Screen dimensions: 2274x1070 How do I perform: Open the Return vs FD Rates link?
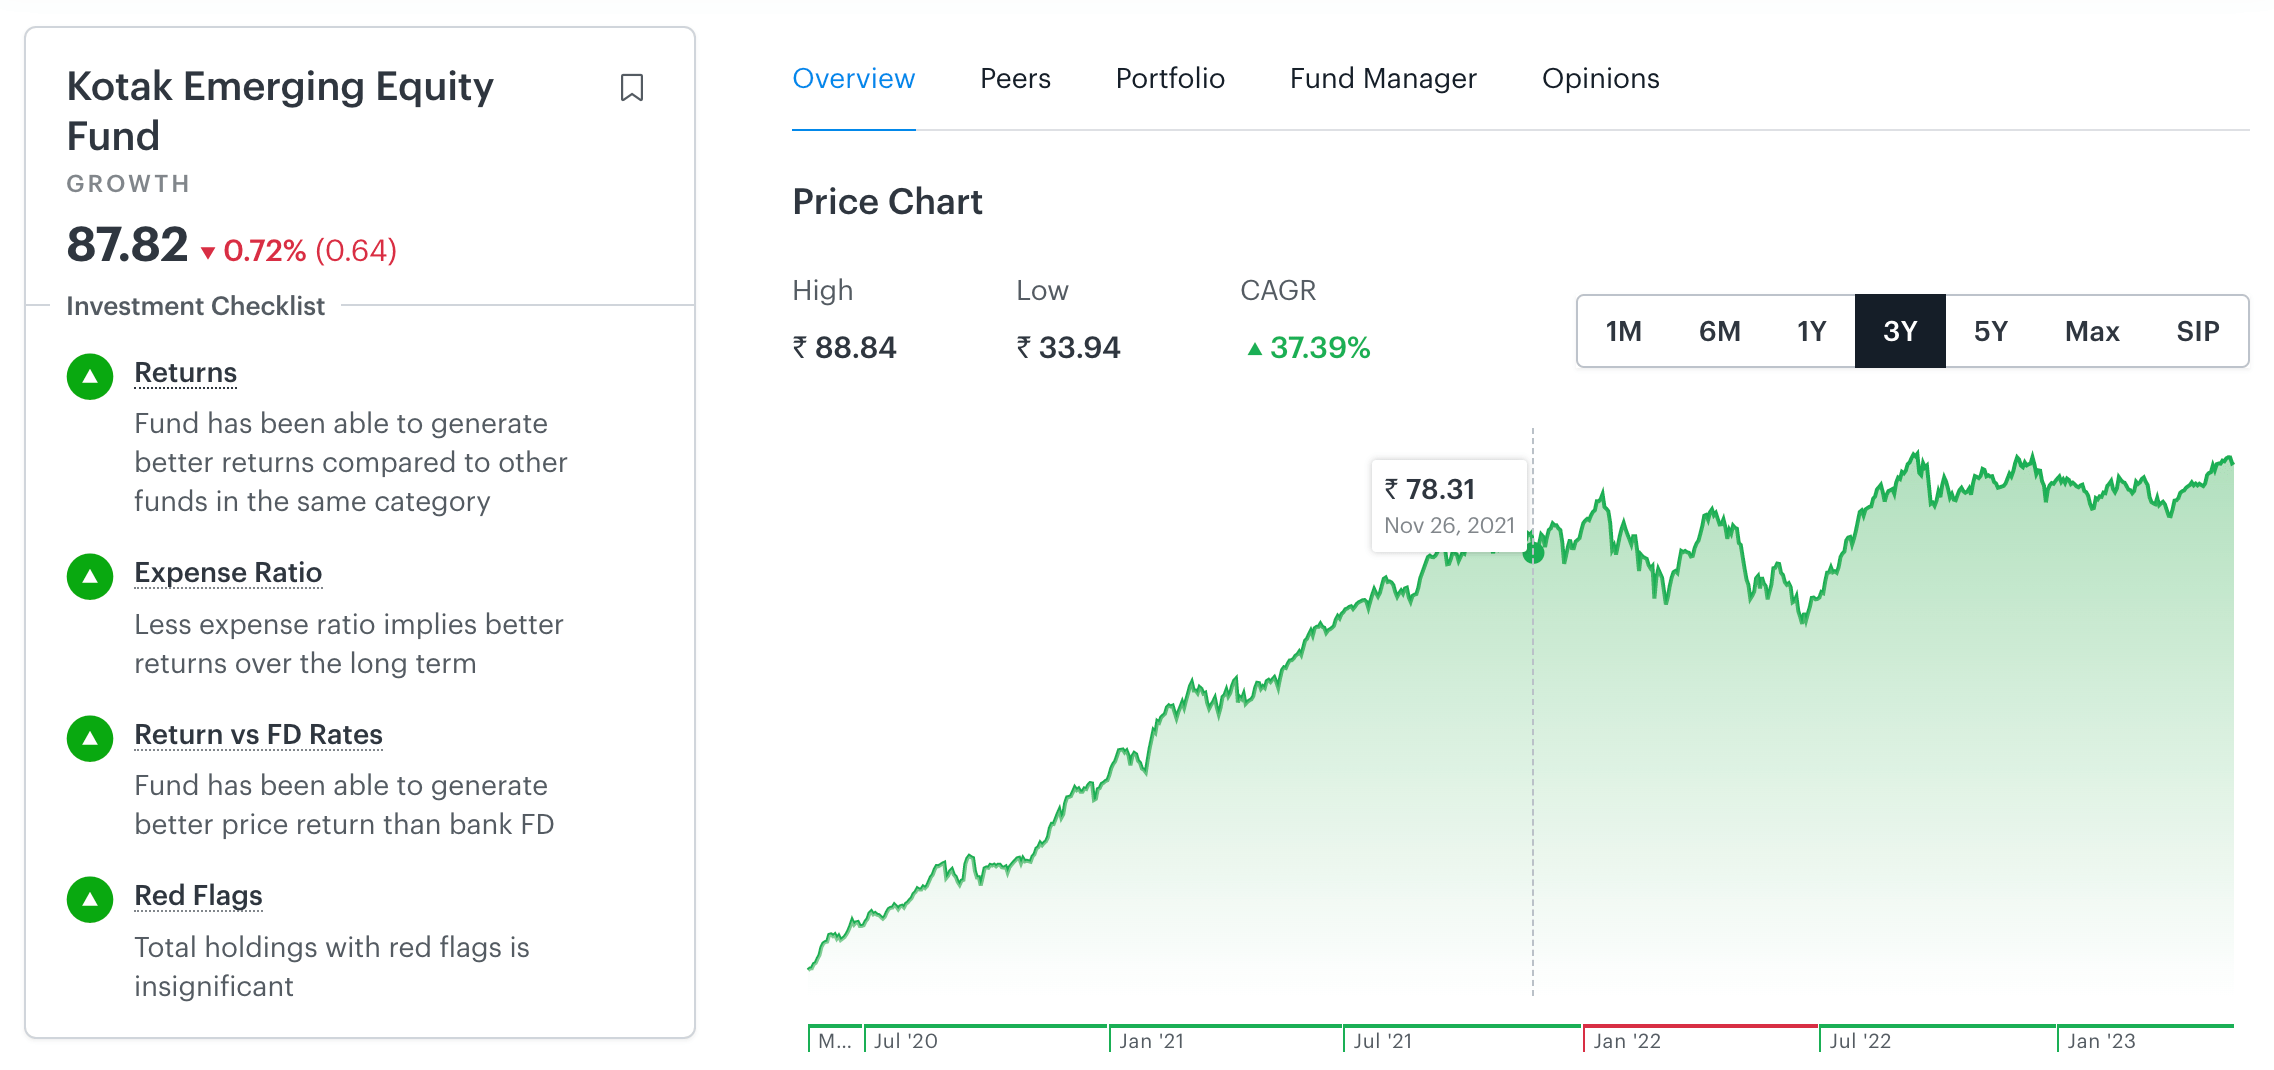258,734
